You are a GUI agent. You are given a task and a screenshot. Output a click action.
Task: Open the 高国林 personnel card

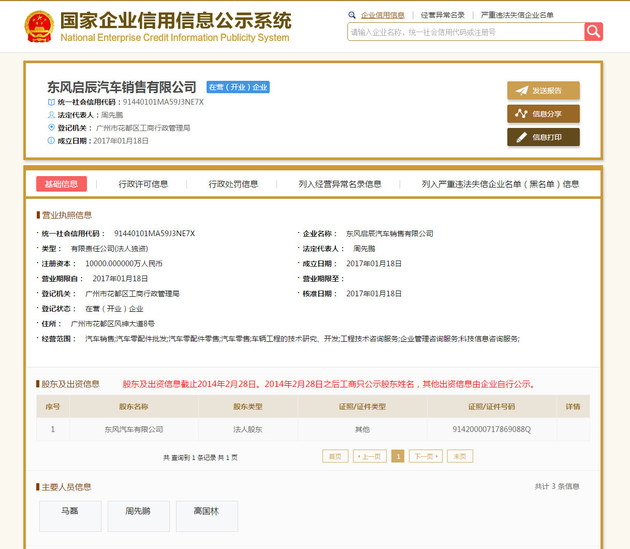207,516
